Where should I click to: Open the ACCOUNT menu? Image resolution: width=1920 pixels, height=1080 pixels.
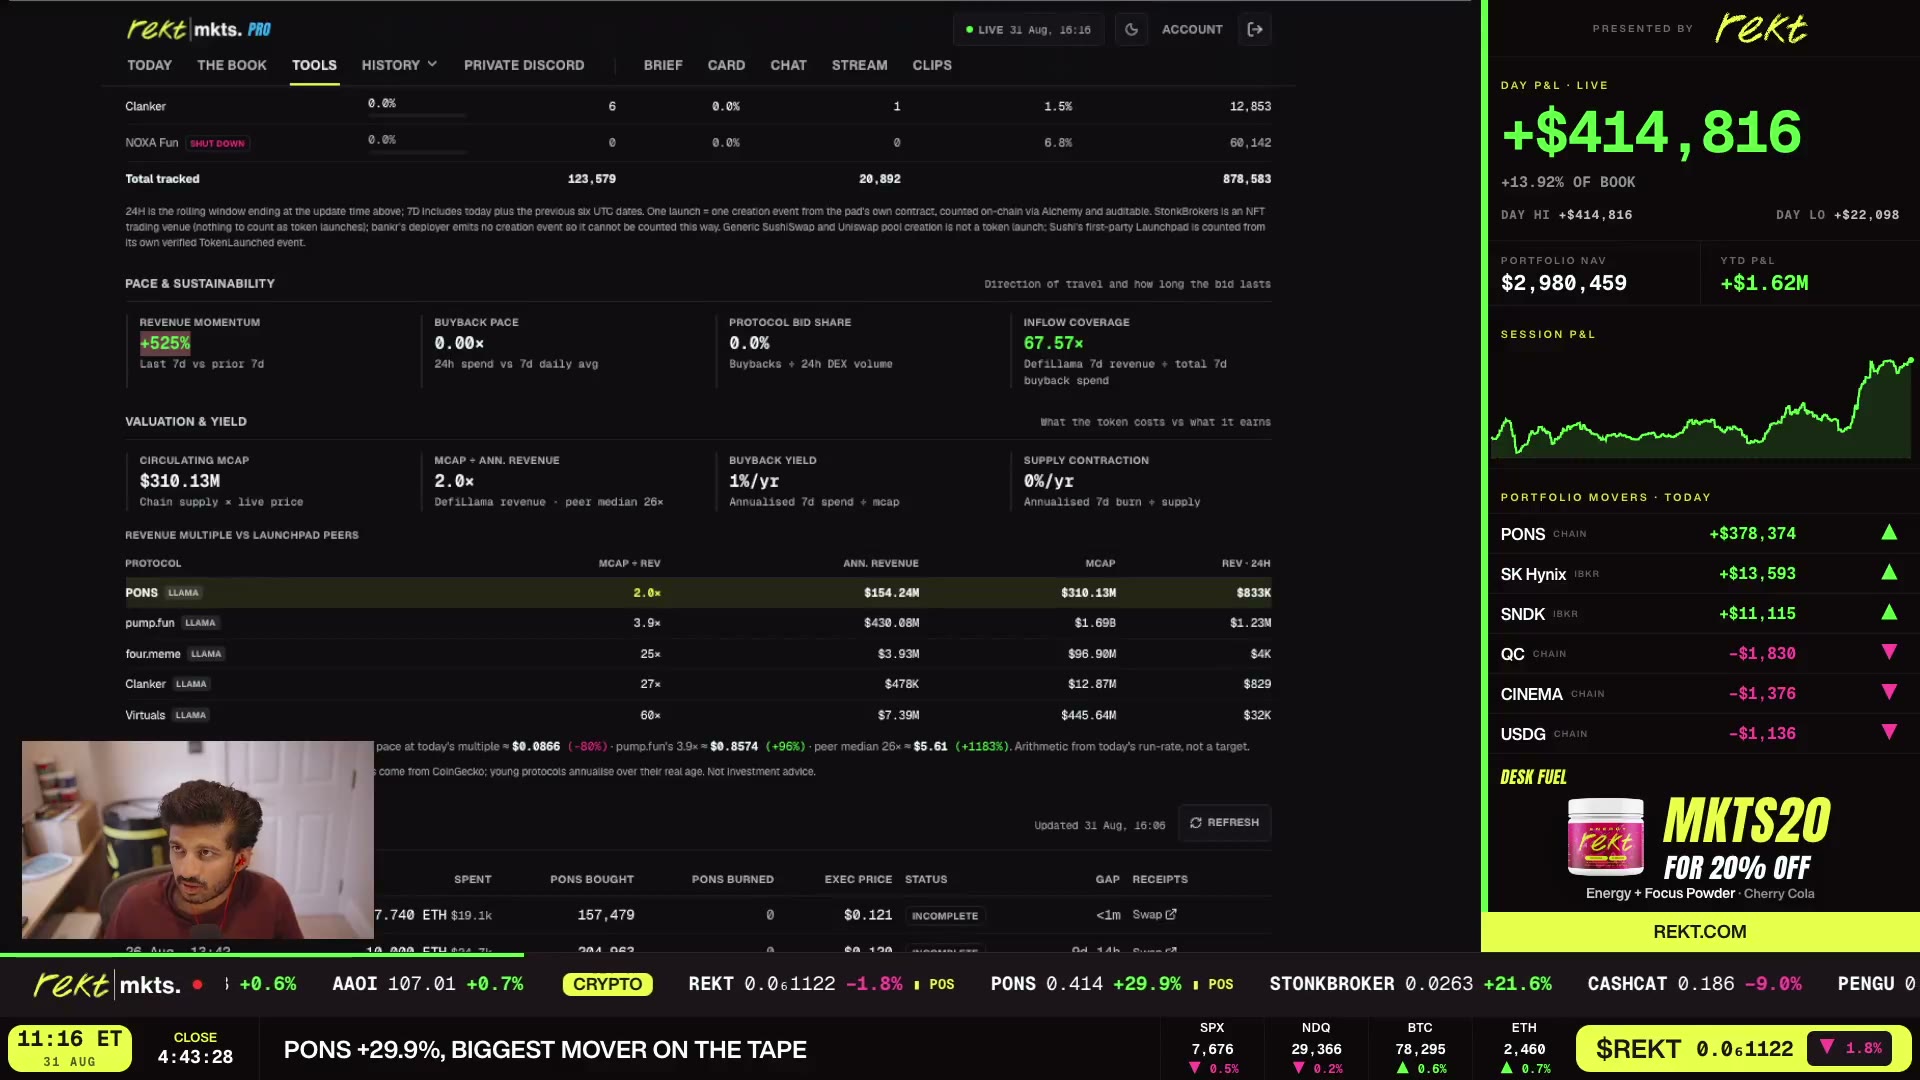coord(1192,29)
